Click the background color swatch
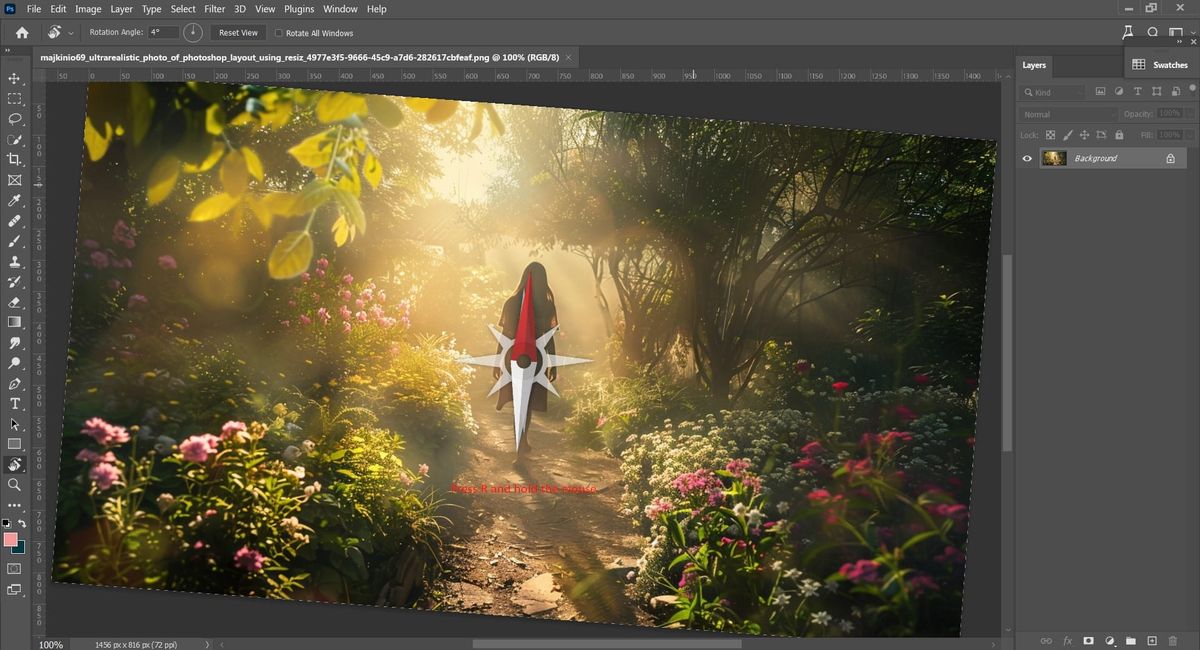1200x650 pixels. tap(18, 546)
